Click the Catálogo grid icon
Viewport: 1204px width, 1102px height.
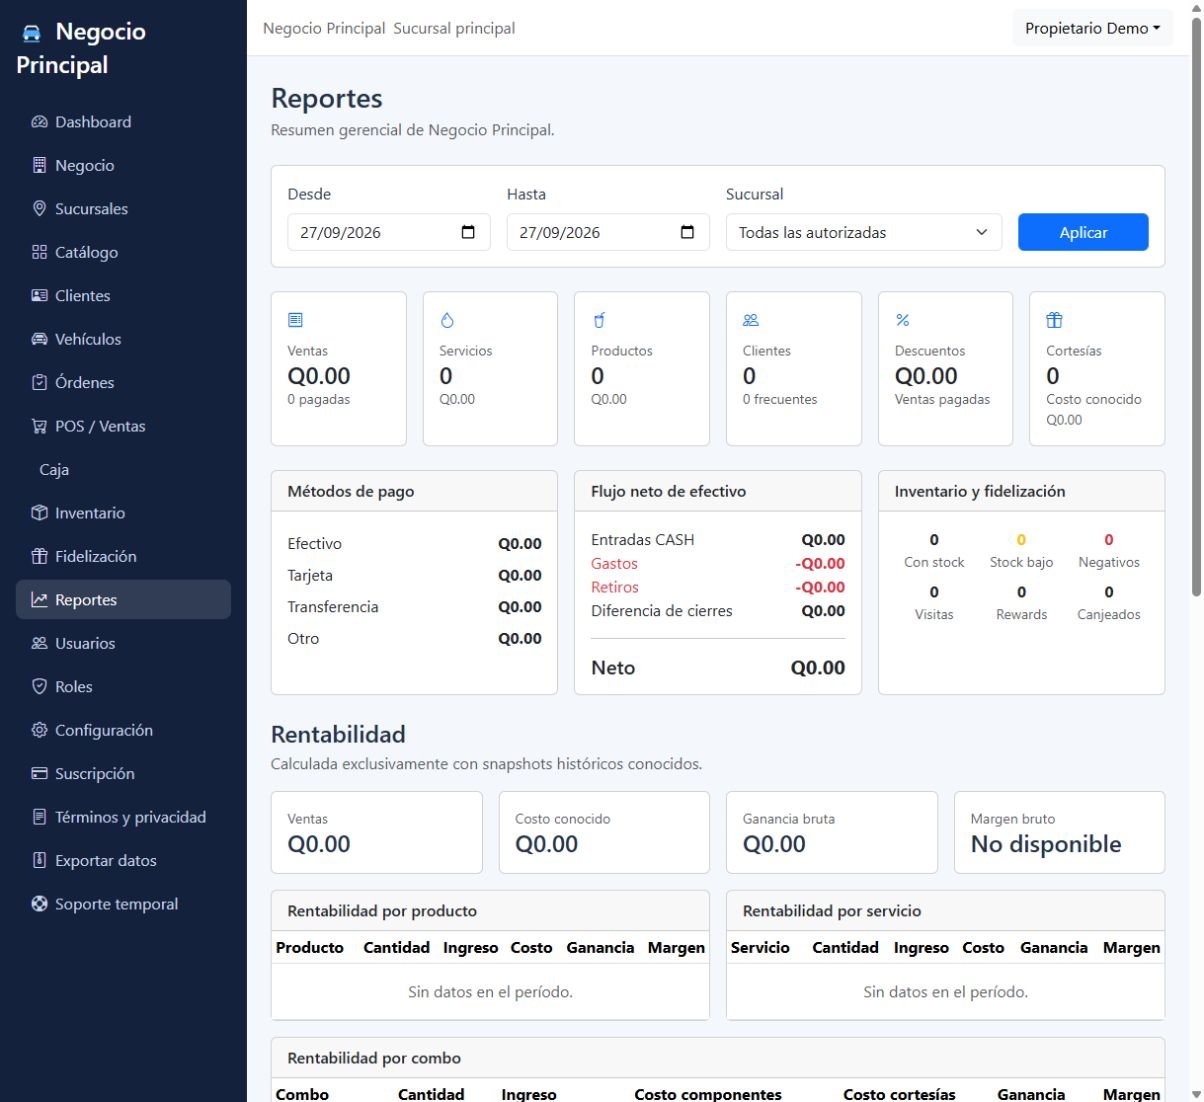[39, 252]
